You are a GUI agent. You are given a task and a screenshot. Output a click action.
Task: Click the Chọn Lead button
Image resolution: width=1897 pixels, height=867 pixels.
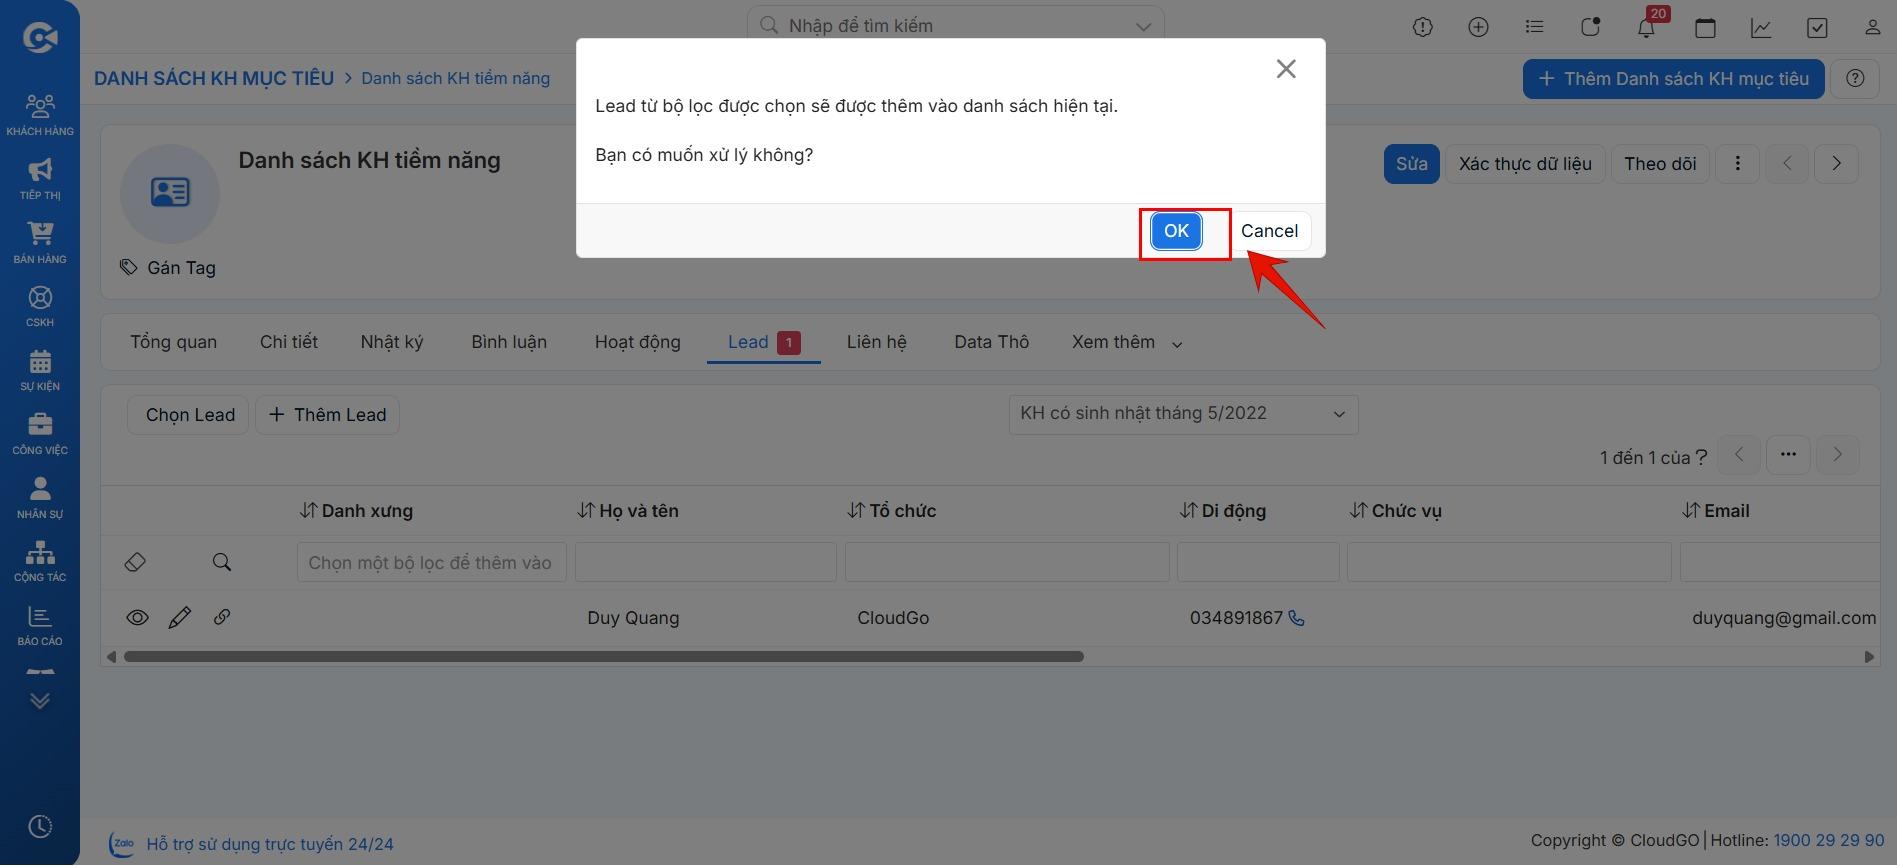[189, 415]
